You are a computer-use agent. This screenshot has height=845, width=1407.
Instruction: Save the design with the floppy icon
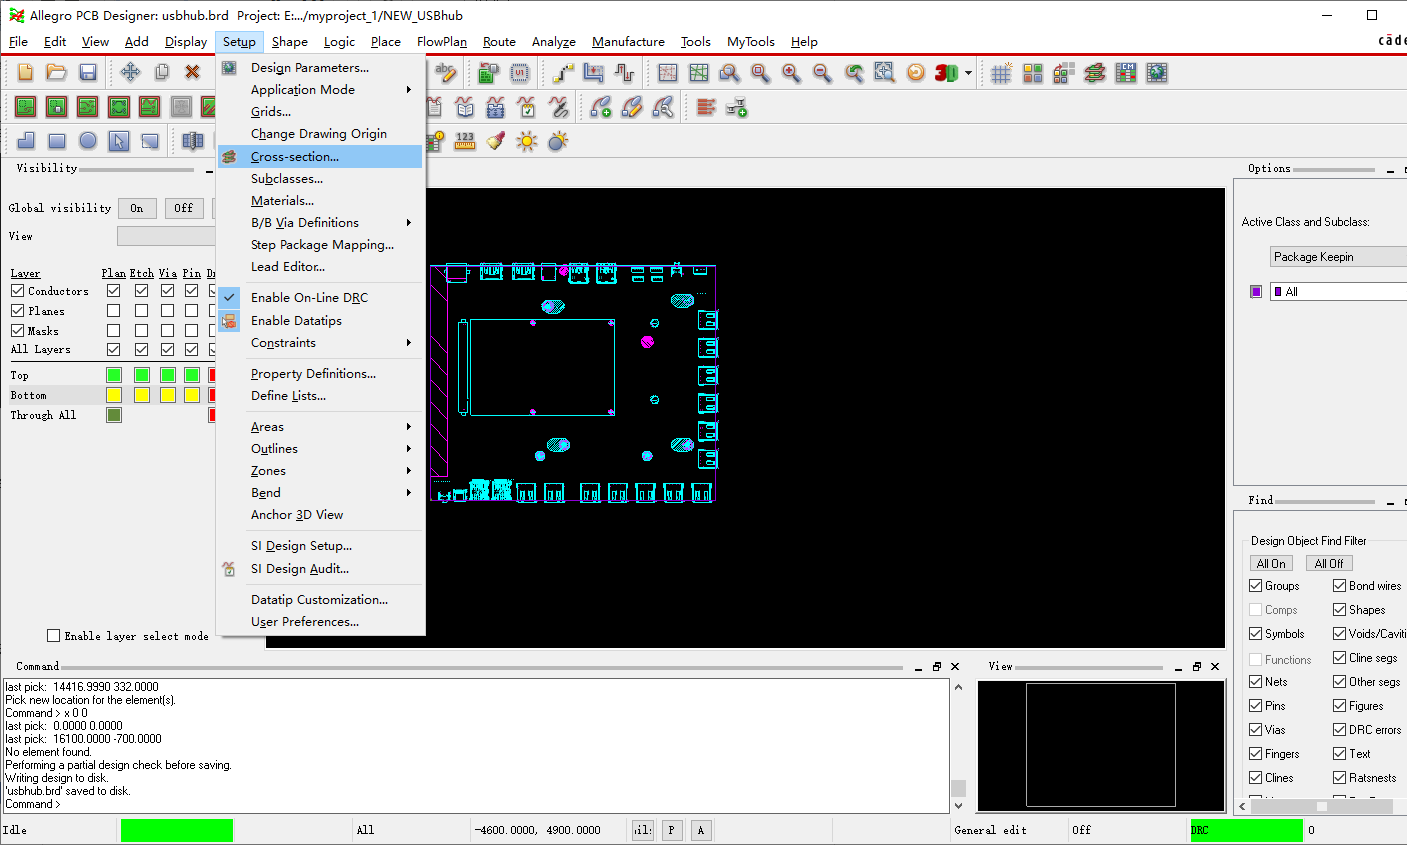(88, 72)
